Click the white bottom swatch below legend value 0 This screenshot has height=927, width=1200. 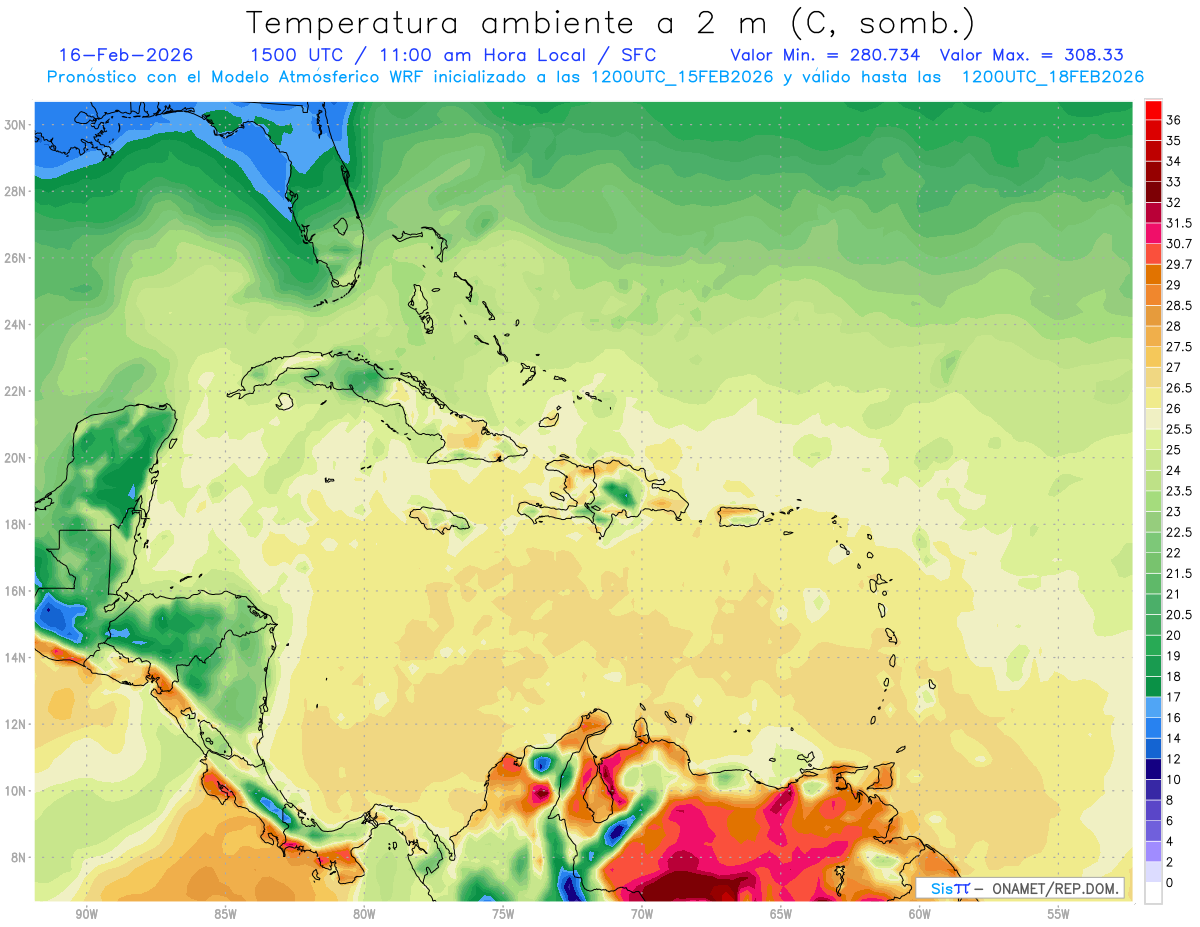pyautogui.click(x=1154, y=893)
